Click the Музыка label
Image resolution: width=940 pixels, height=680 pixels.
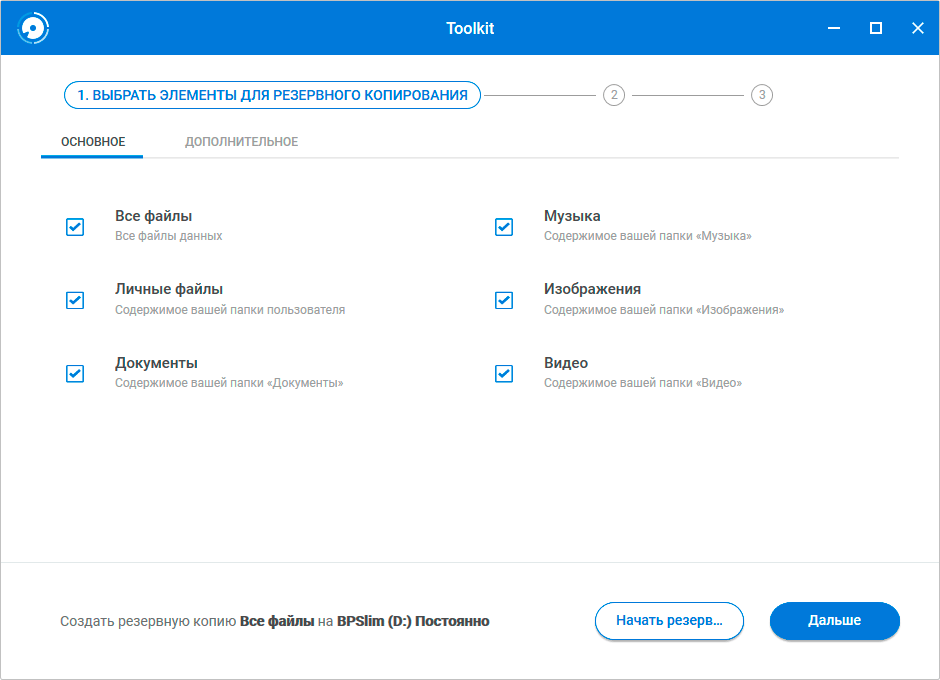pyautogui.click(x=572, y=216)
